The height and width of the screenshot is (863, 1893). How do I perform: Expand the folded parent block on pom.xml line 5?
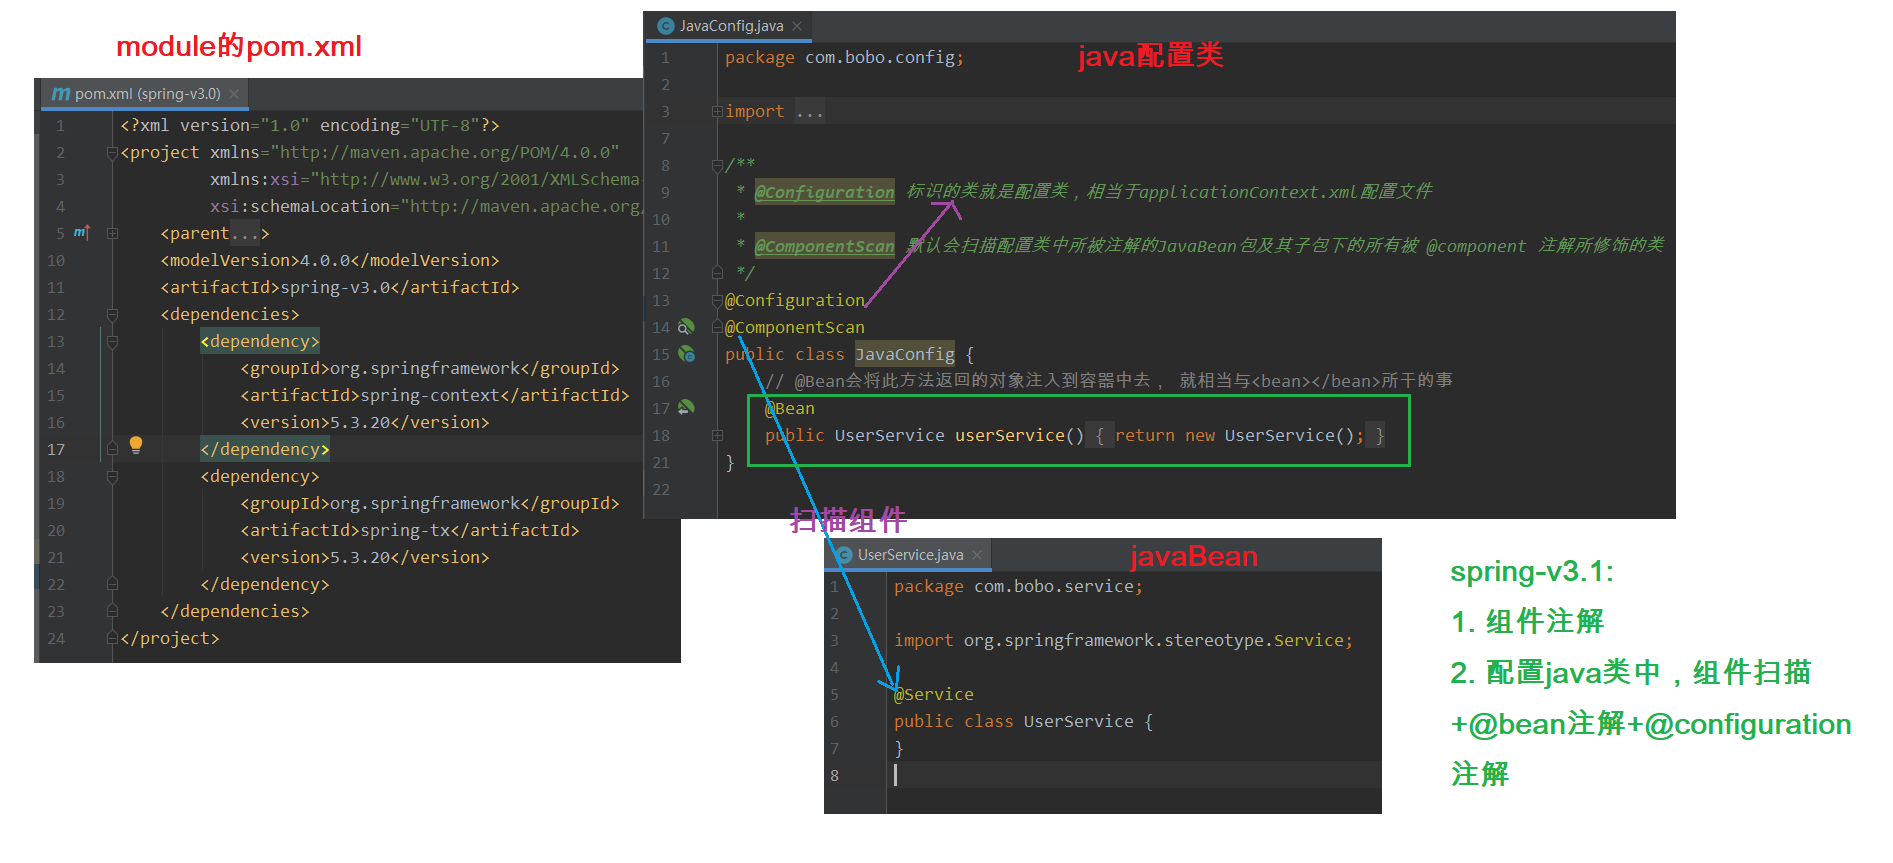(x=113, y=233)
